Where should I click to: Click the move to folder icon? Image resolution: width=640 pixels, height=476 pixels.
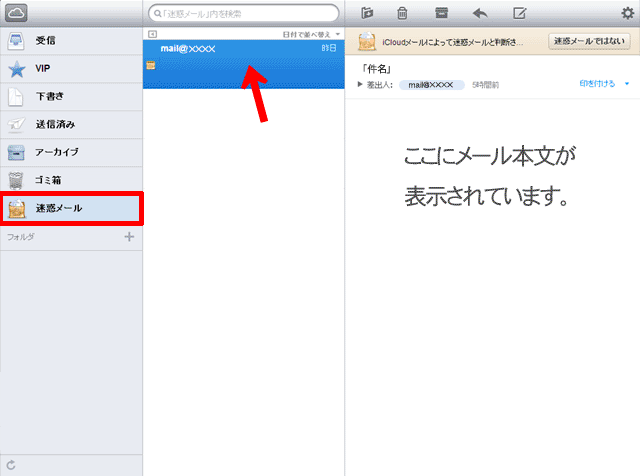[367, 13]
